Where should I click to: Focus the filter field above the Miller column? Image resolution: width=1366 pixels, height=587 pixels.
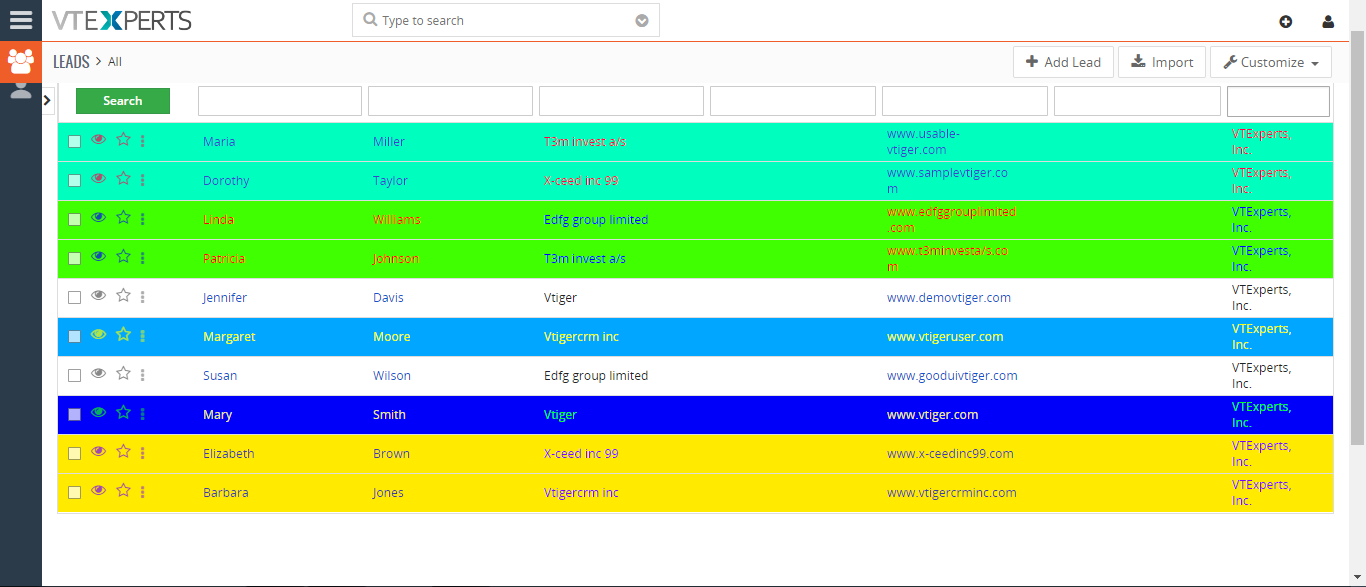coord(450,101)
